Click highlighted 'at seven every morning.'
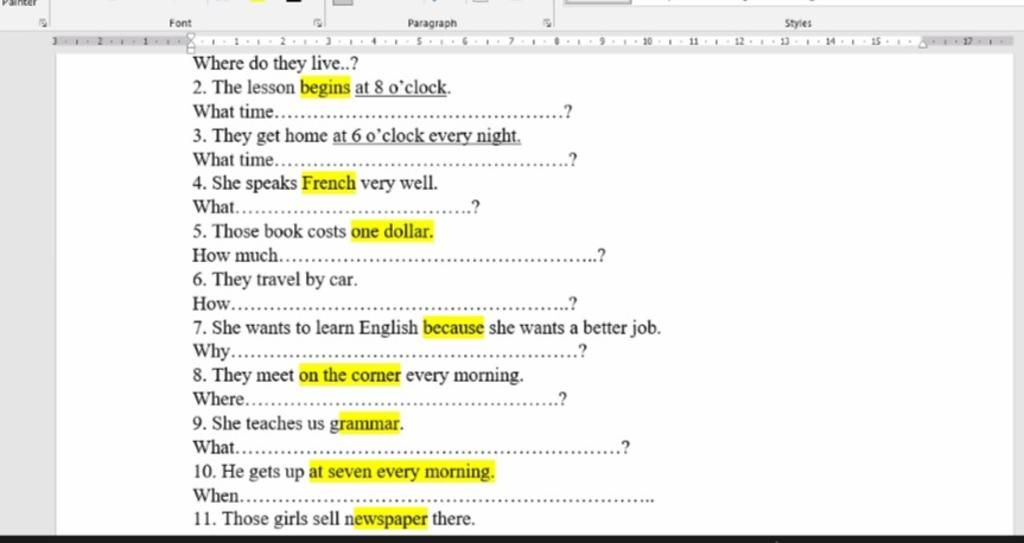Viewport: 1024px width, 543px height. tap(402, 472)
